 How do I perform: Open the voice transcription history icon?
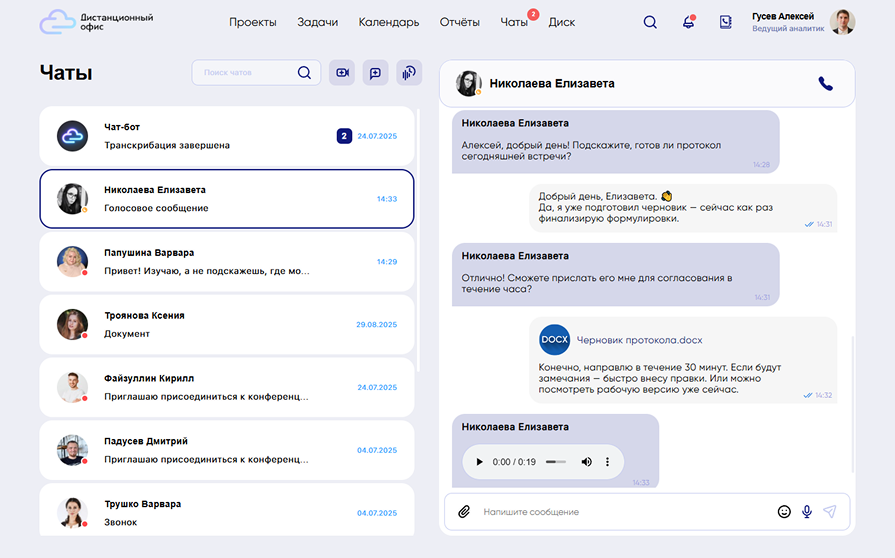pos(407,73)
